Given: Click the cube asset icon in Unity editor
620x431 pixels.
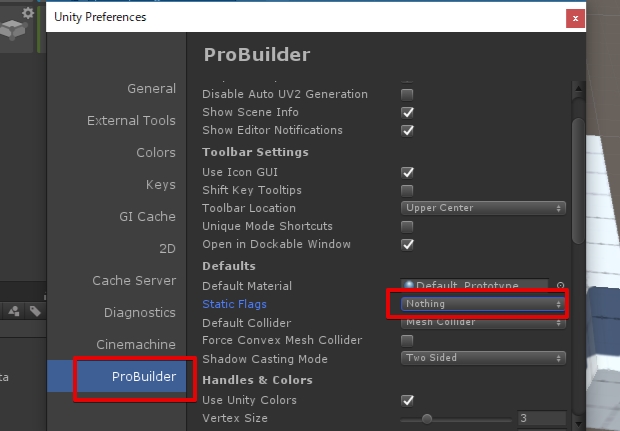Looking at the screenshot, I should (x=13, y=30).
